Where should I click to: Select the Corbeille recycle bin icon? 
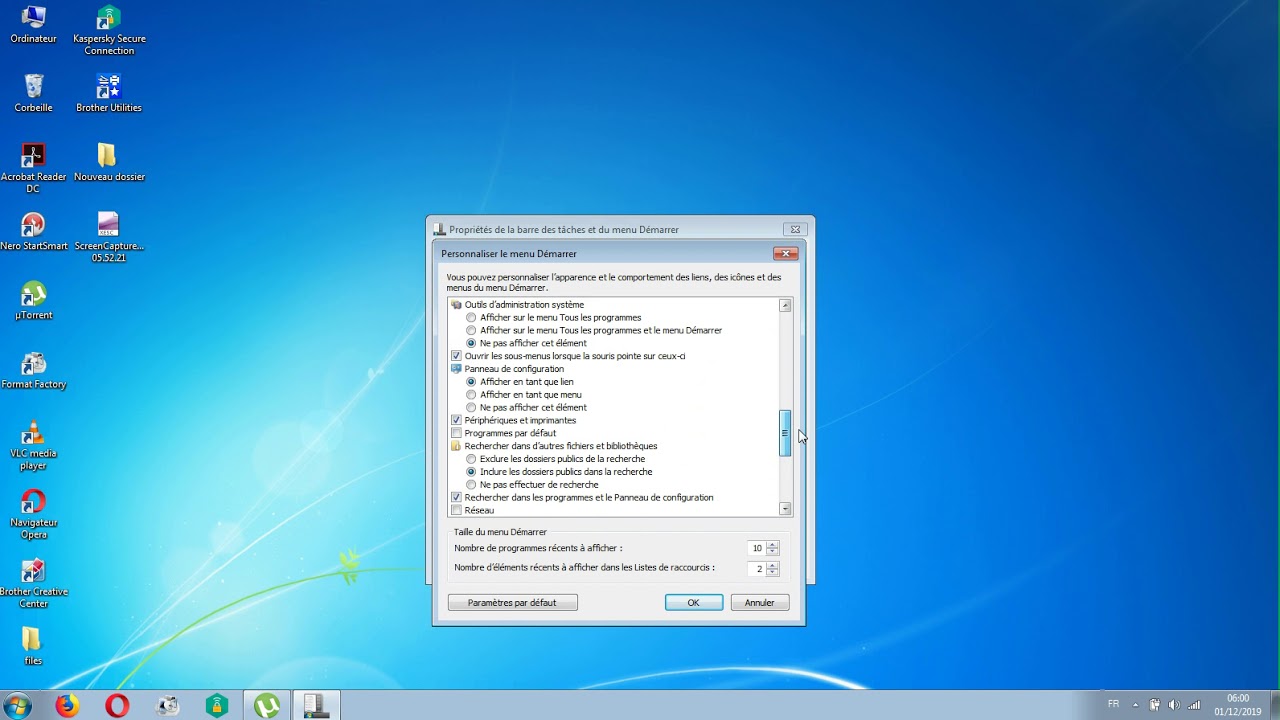[33, 93]
